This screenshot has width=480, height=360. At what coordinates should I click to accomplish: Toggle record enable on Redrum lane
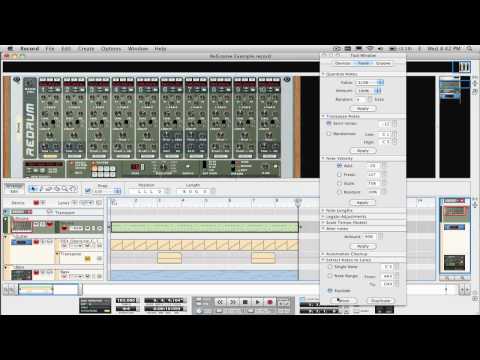coord(65,228)
